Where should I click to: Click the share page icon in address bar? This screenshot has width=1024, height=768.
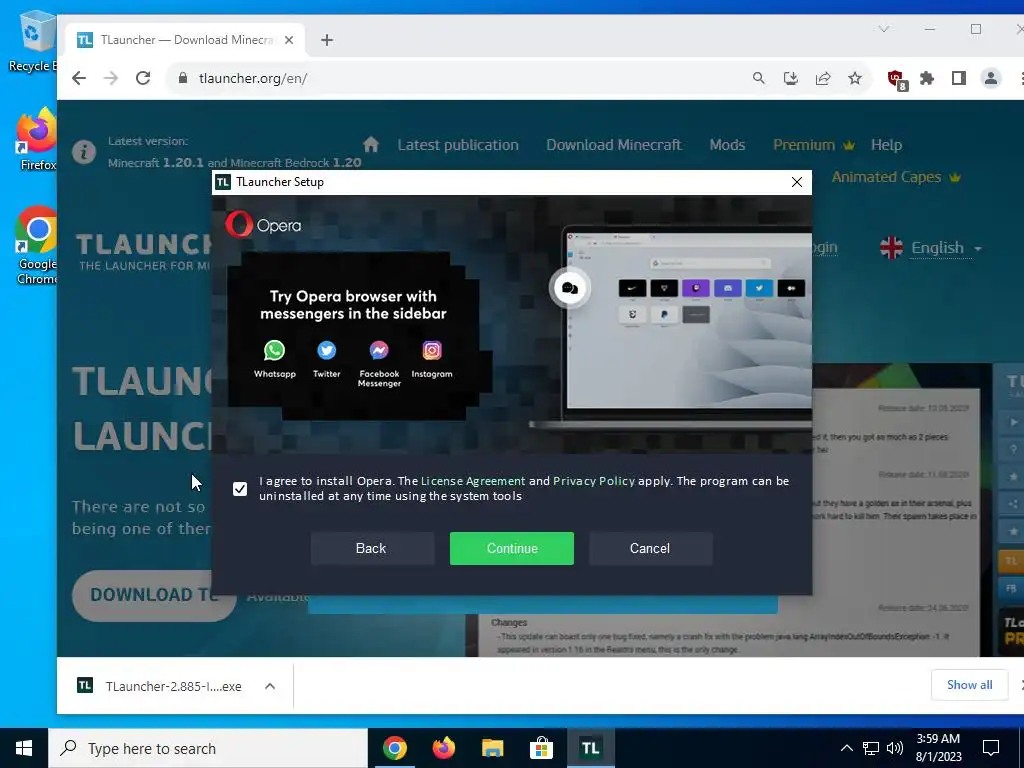coord(823,78)
